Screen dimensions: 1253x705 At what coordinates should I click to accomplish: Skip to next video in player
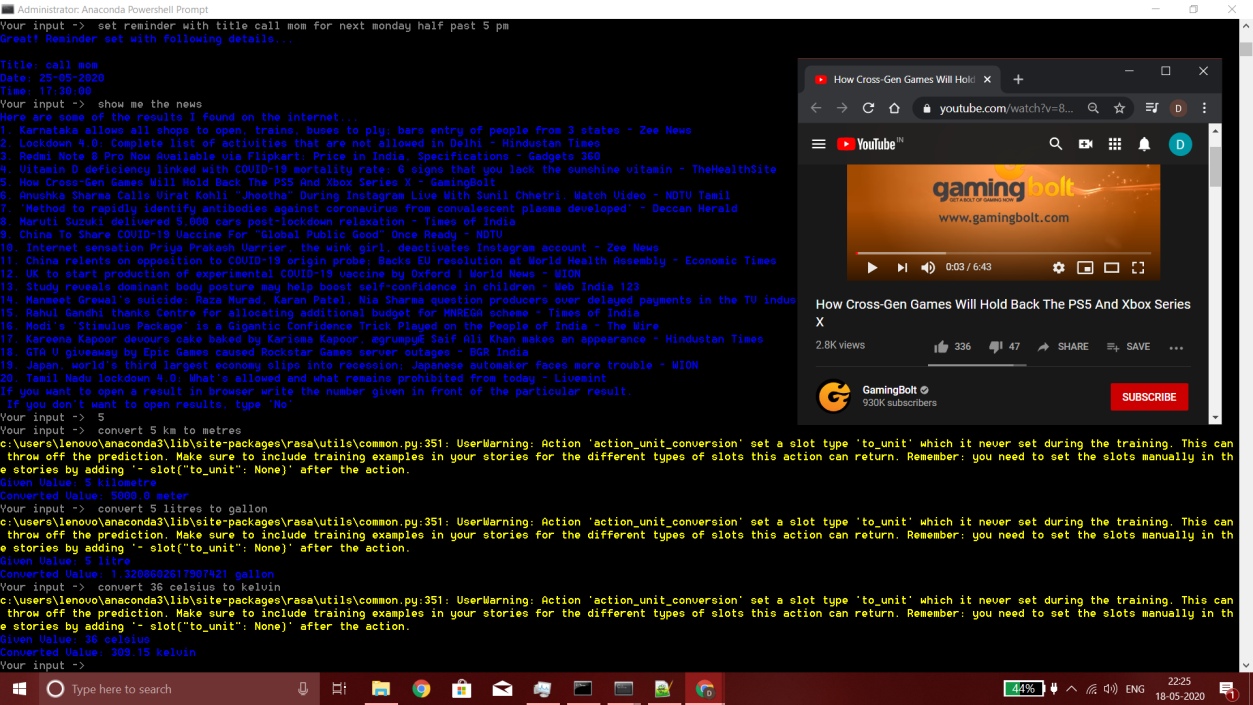pos(902,268)
